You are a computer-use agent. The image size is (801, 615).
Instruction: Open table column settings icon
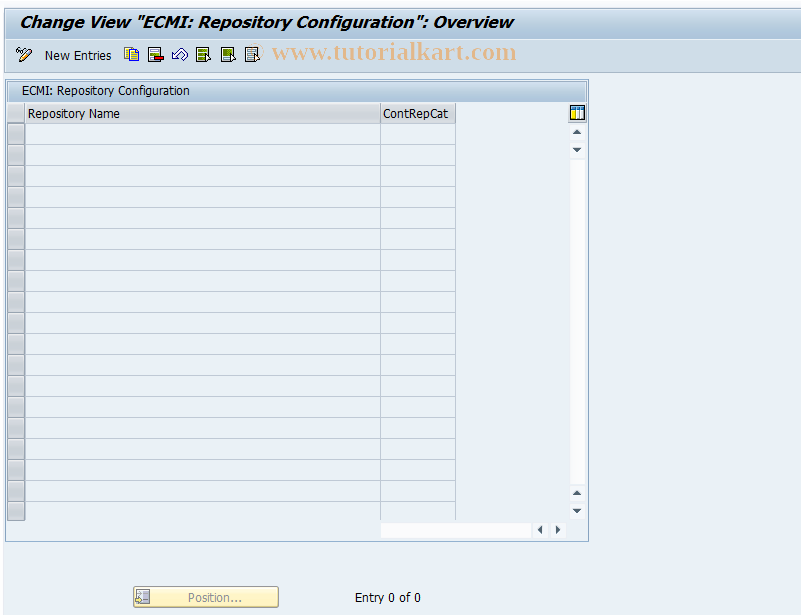click(x=577, y=113)
